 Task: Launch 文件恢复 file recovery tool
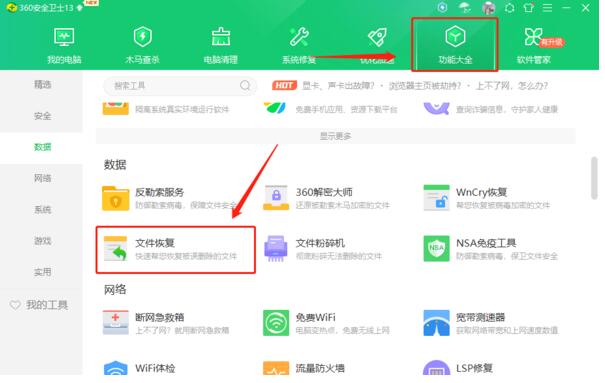click(176, 250)
